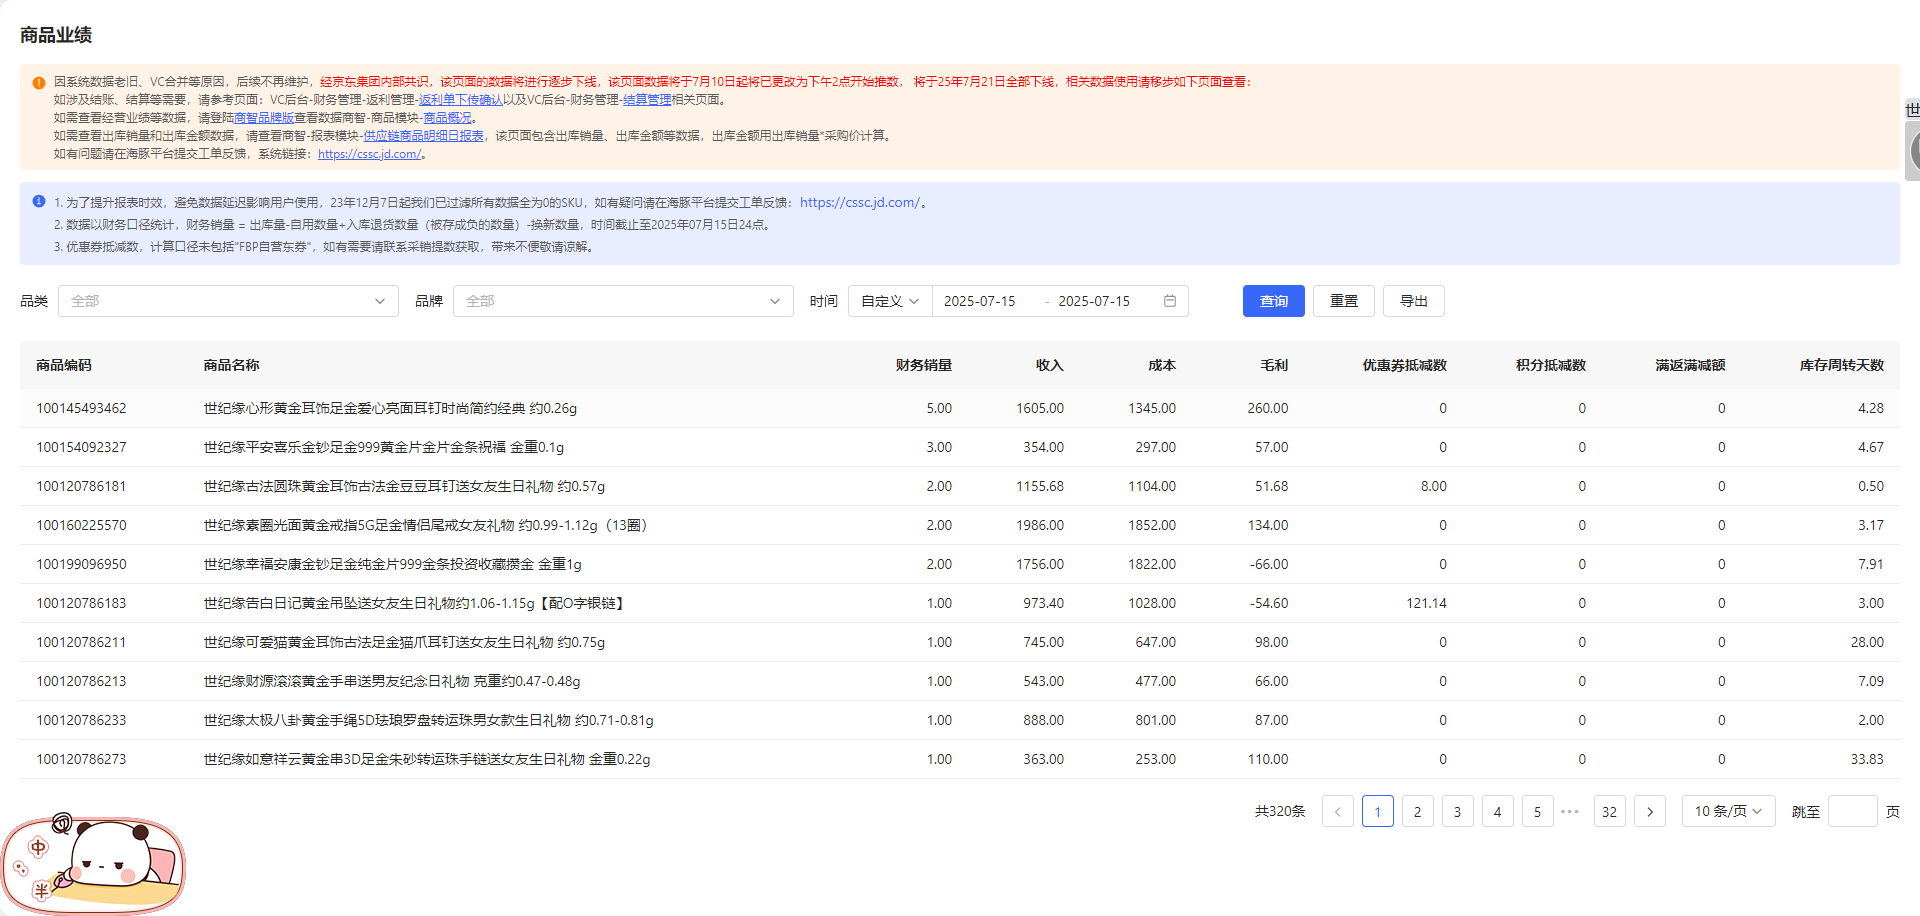Click the panda mascot sticker
Screen dimensions: 1920x916
point(94,864)
